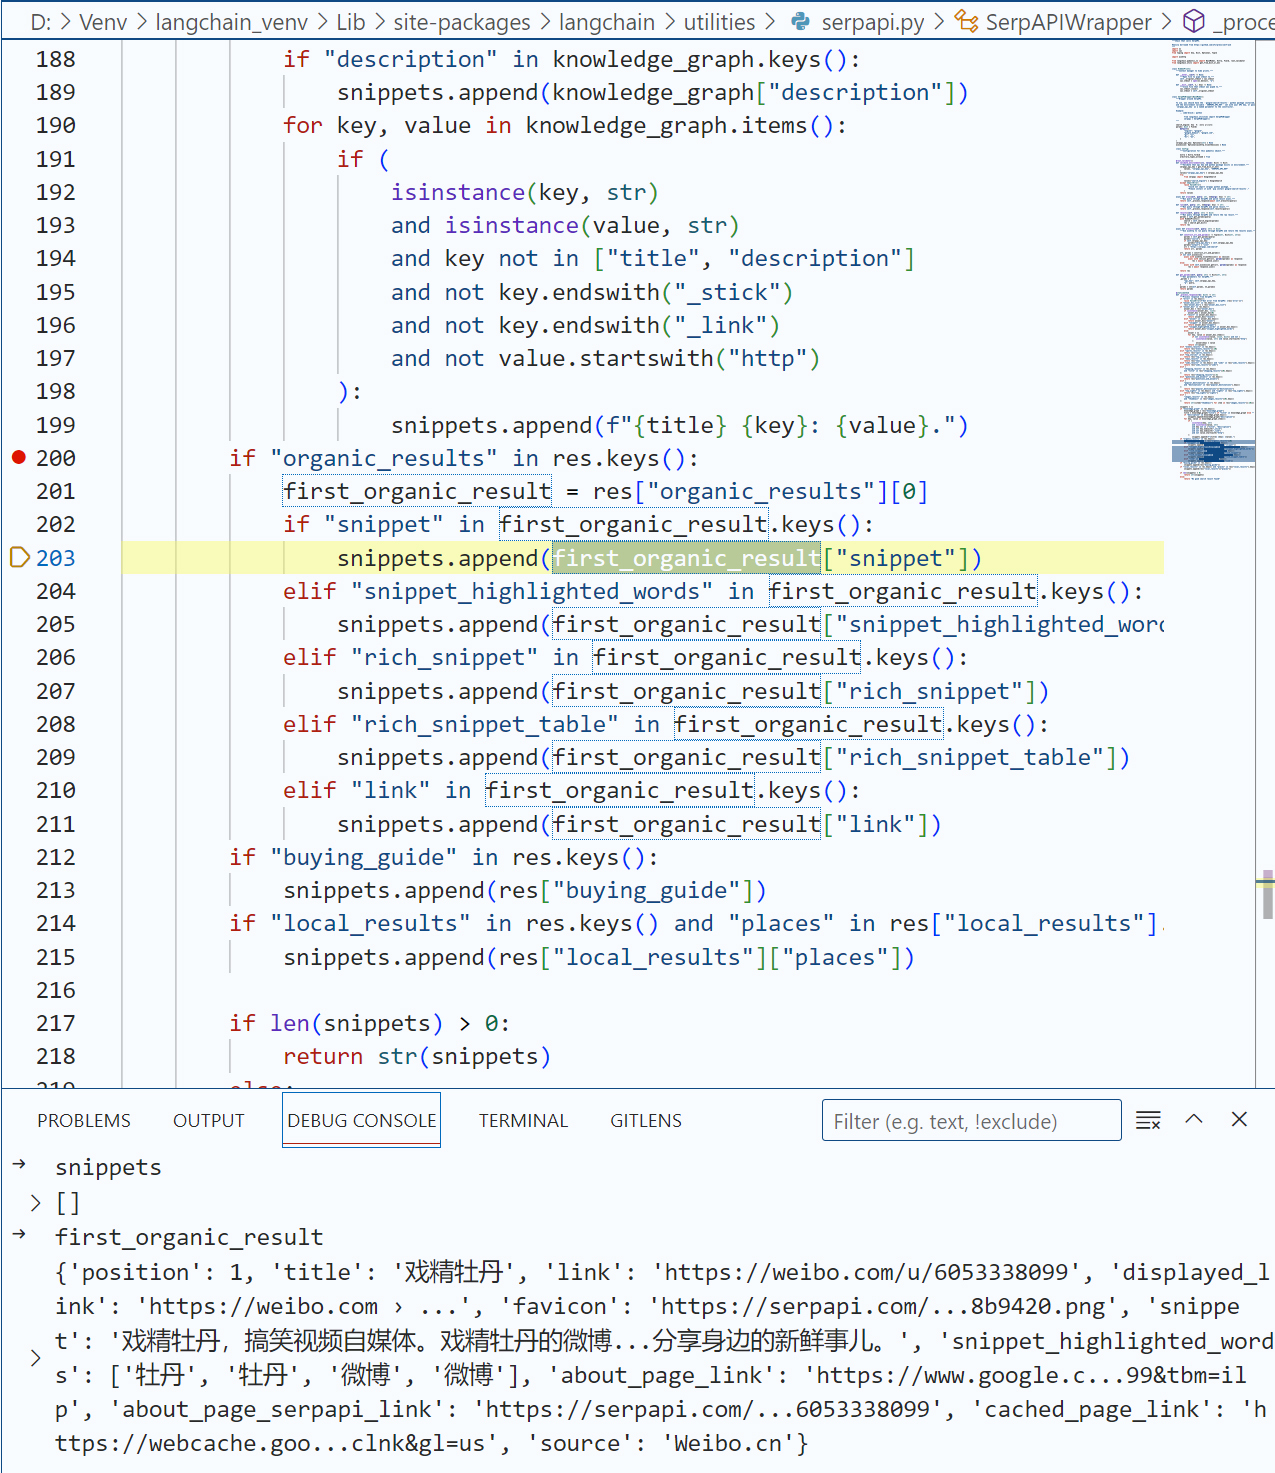Image resolution: width=1275 pixels, height=1473 pixels.
Task: Click the highlighted region in the minimap
Action: [1212, 451]
